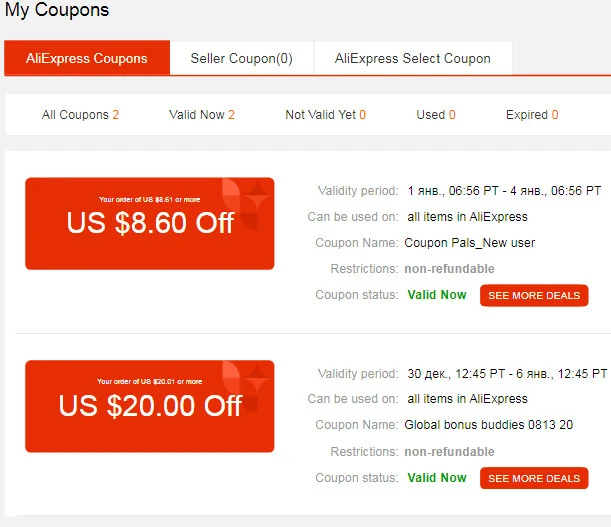The image size is (611, 527).
Task: Click the My Coupons page heading
Action: pos(57,9)
